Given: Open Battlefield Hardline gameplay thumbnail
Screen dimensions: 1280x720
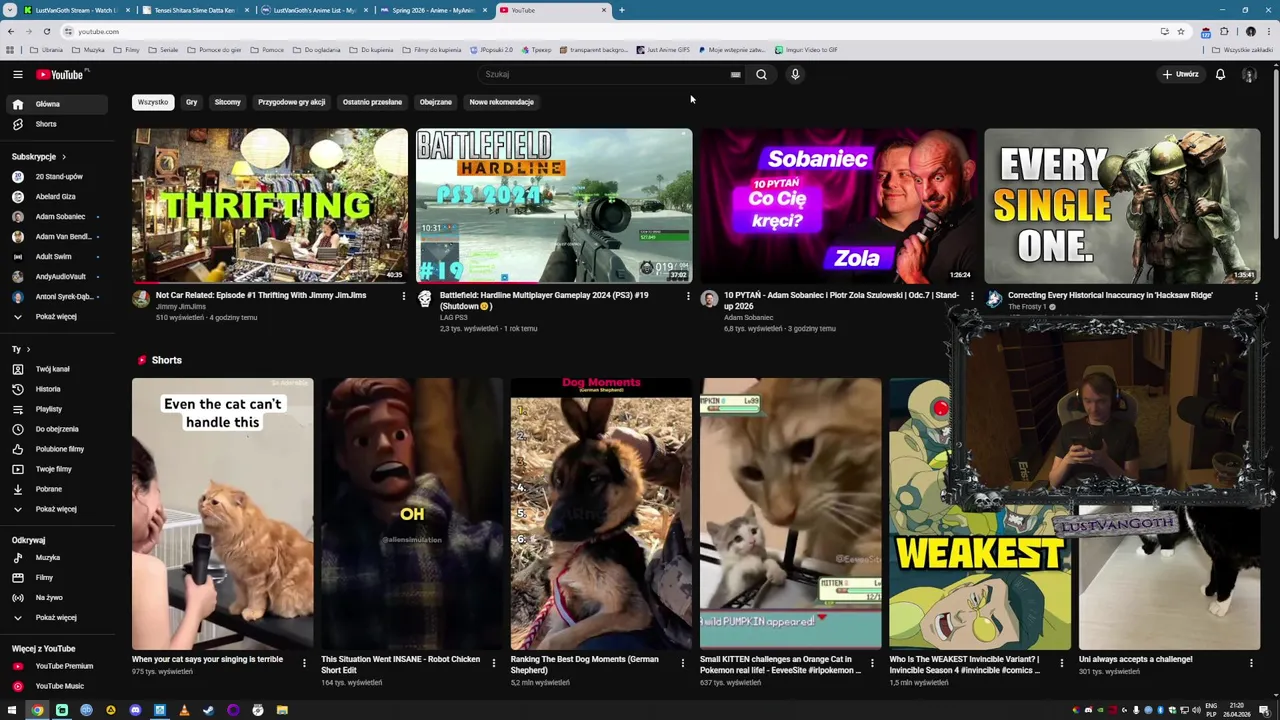Looking at the screenshot, I should (x=554, y=206).
